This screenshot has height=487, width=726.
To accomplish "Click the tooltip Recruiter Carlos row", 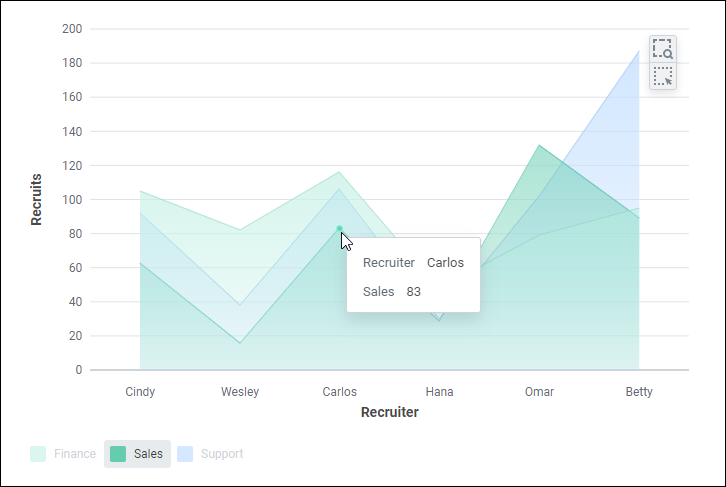I will (x=413, y=262).
